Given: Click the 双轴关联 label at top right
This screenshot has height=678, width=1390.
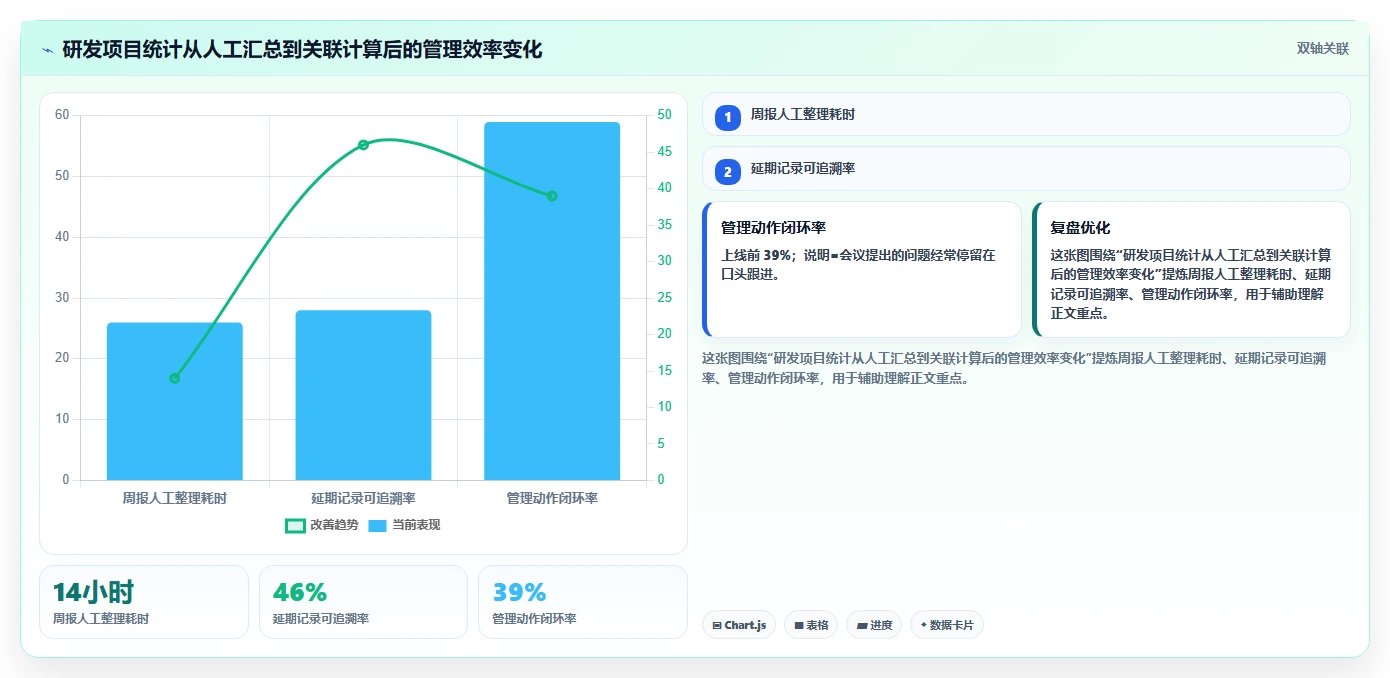Looking at the screenshot, I should [x=1323, y=49].
